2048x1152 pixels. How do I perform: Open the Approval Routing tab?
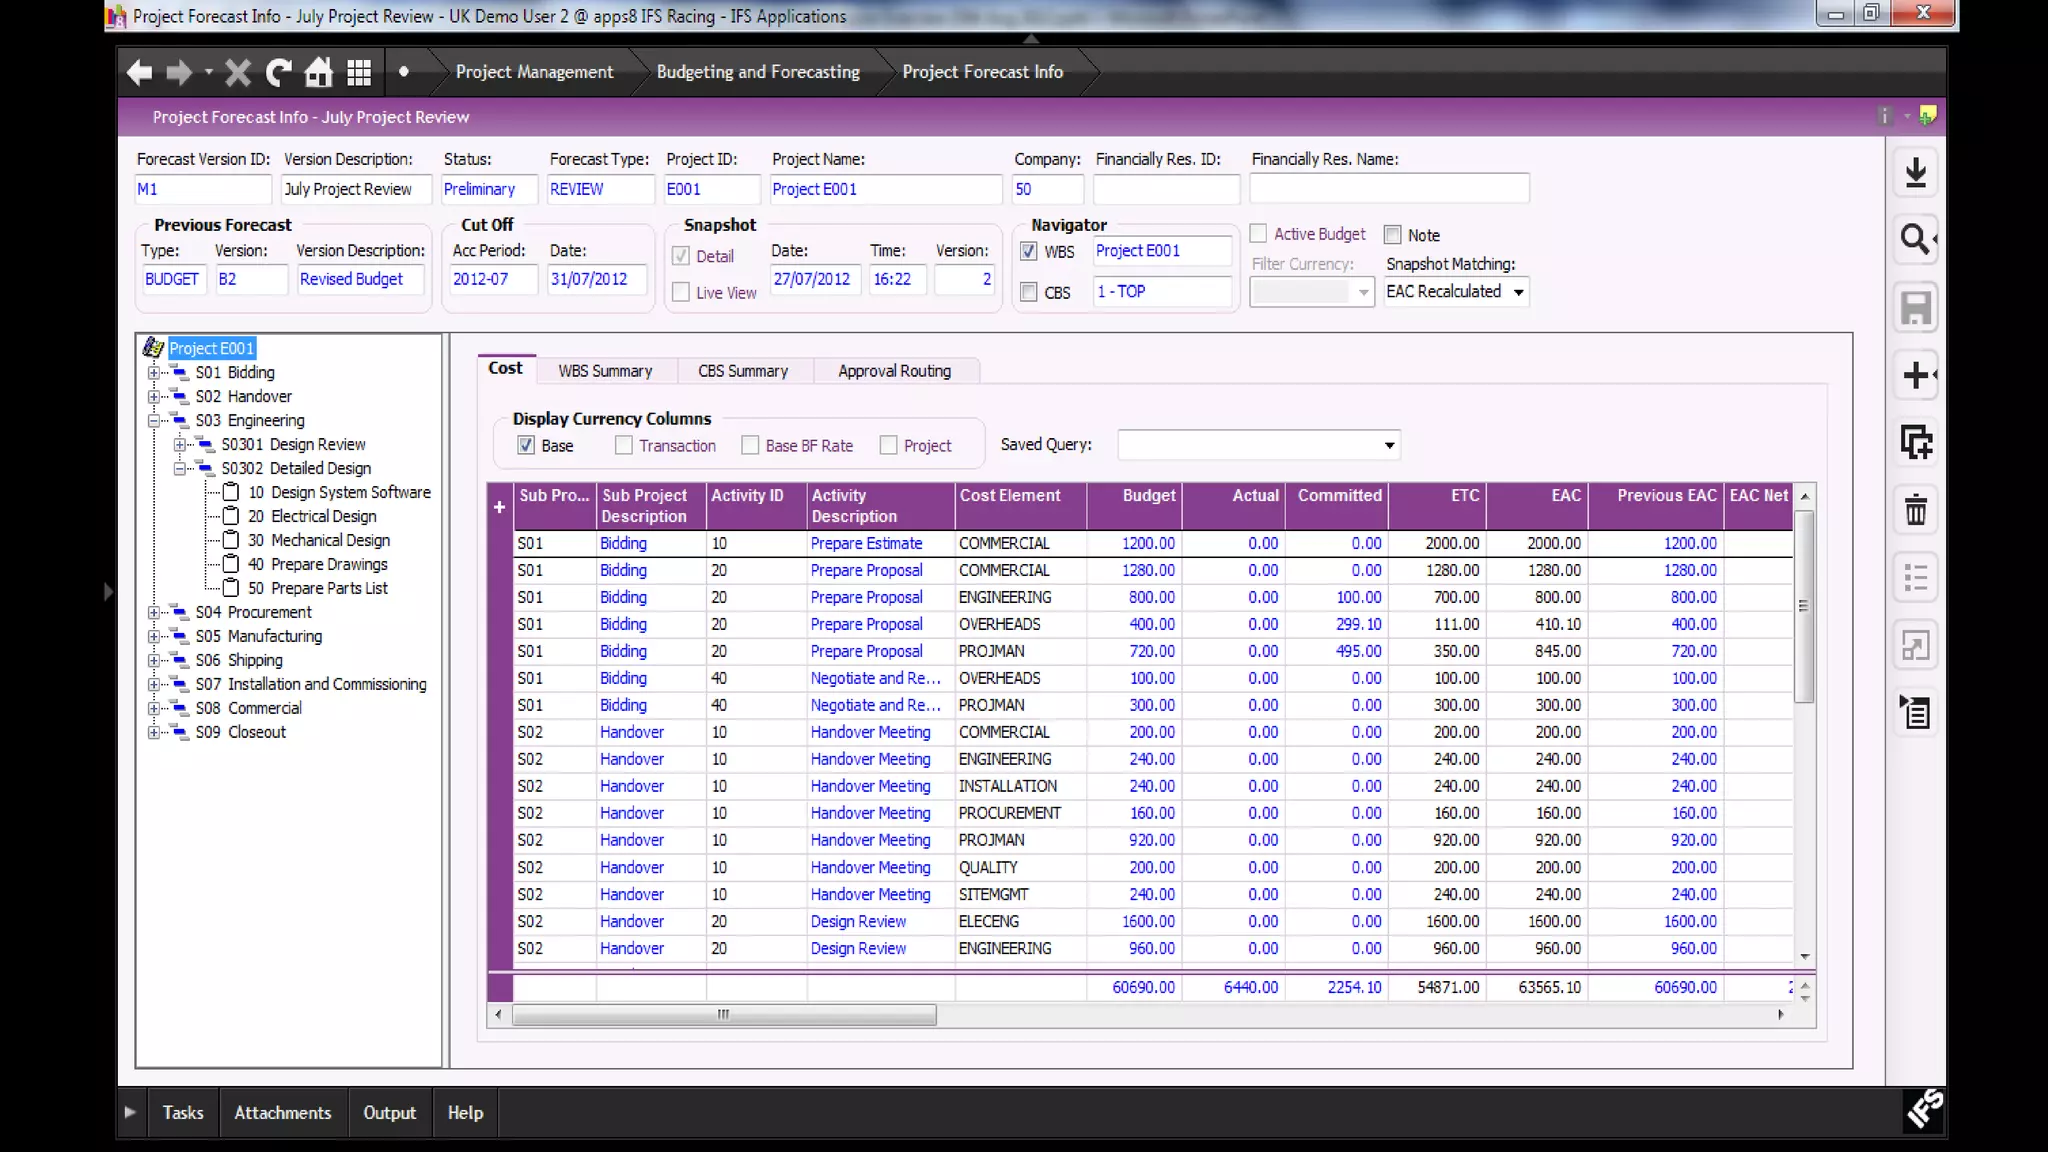(x=894, y=371)
